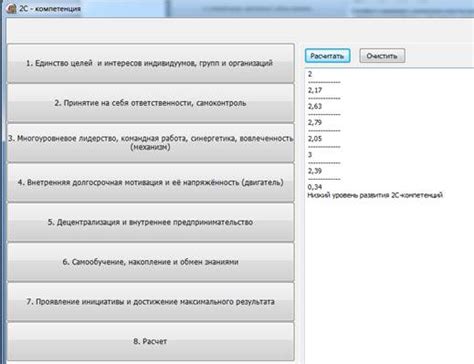
Task: Select section 7 Проявление инициативы
Action: (151, 302)
